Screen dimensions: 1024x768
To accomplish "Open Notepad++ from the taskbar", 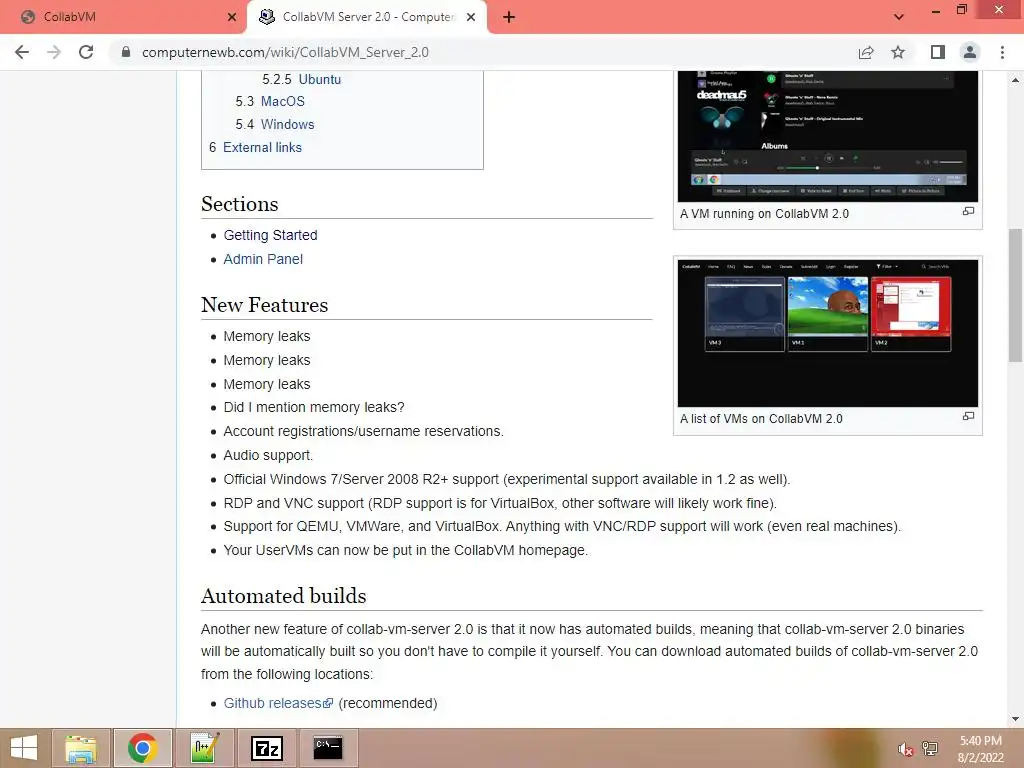I will (x=205, y=748).
